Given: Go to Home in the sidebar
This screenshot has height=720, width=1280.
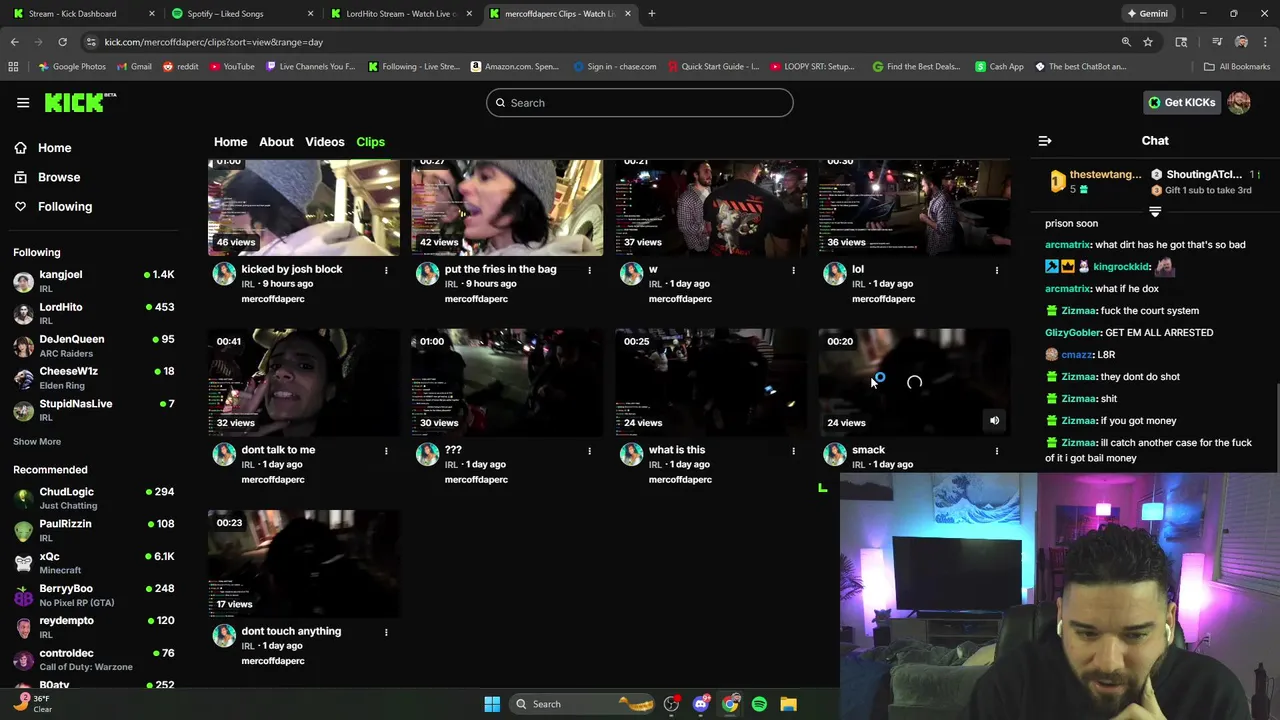Looking at the screenshot, I should pos(54,148).
